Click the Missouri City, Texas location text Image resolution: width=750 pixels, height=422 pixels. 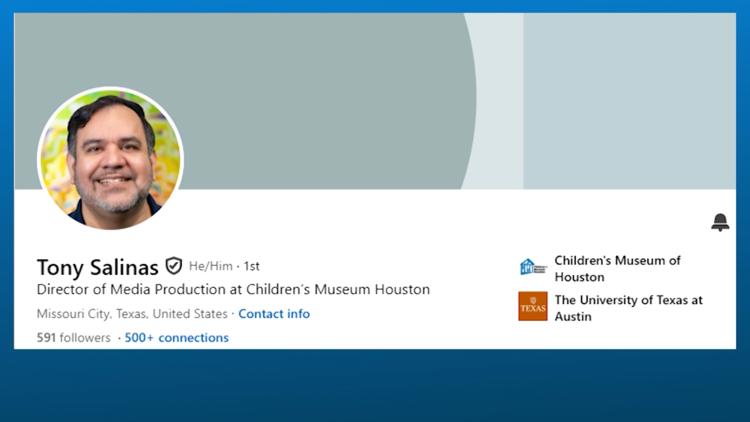[132, 314]
